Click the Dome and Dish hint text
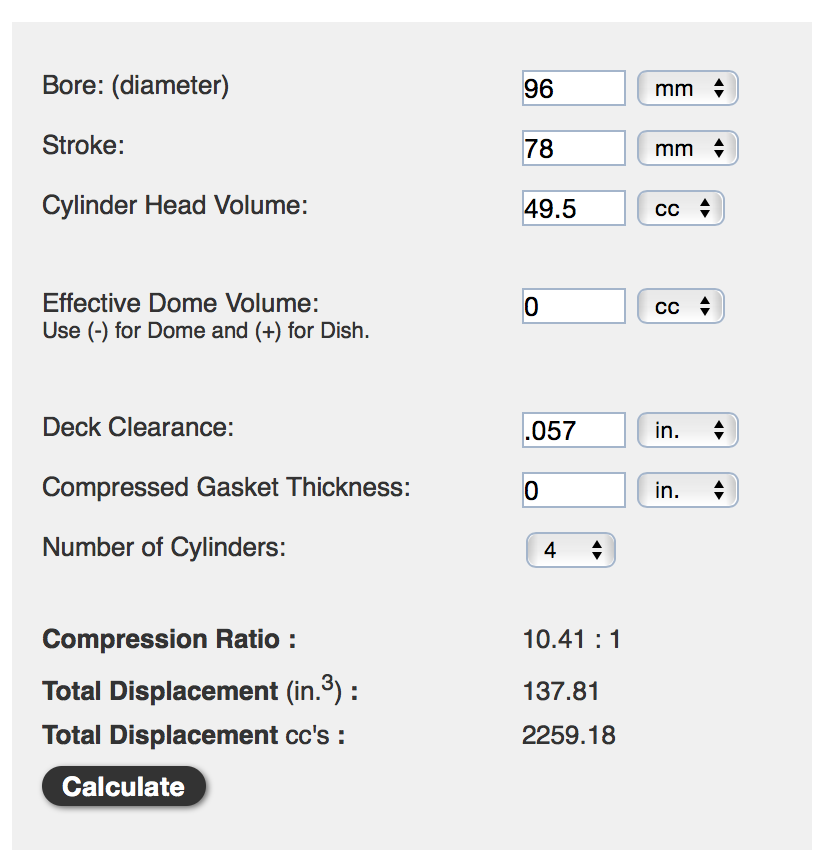The image size is (826, 868). pyautogui.click(x=206, y=331)
